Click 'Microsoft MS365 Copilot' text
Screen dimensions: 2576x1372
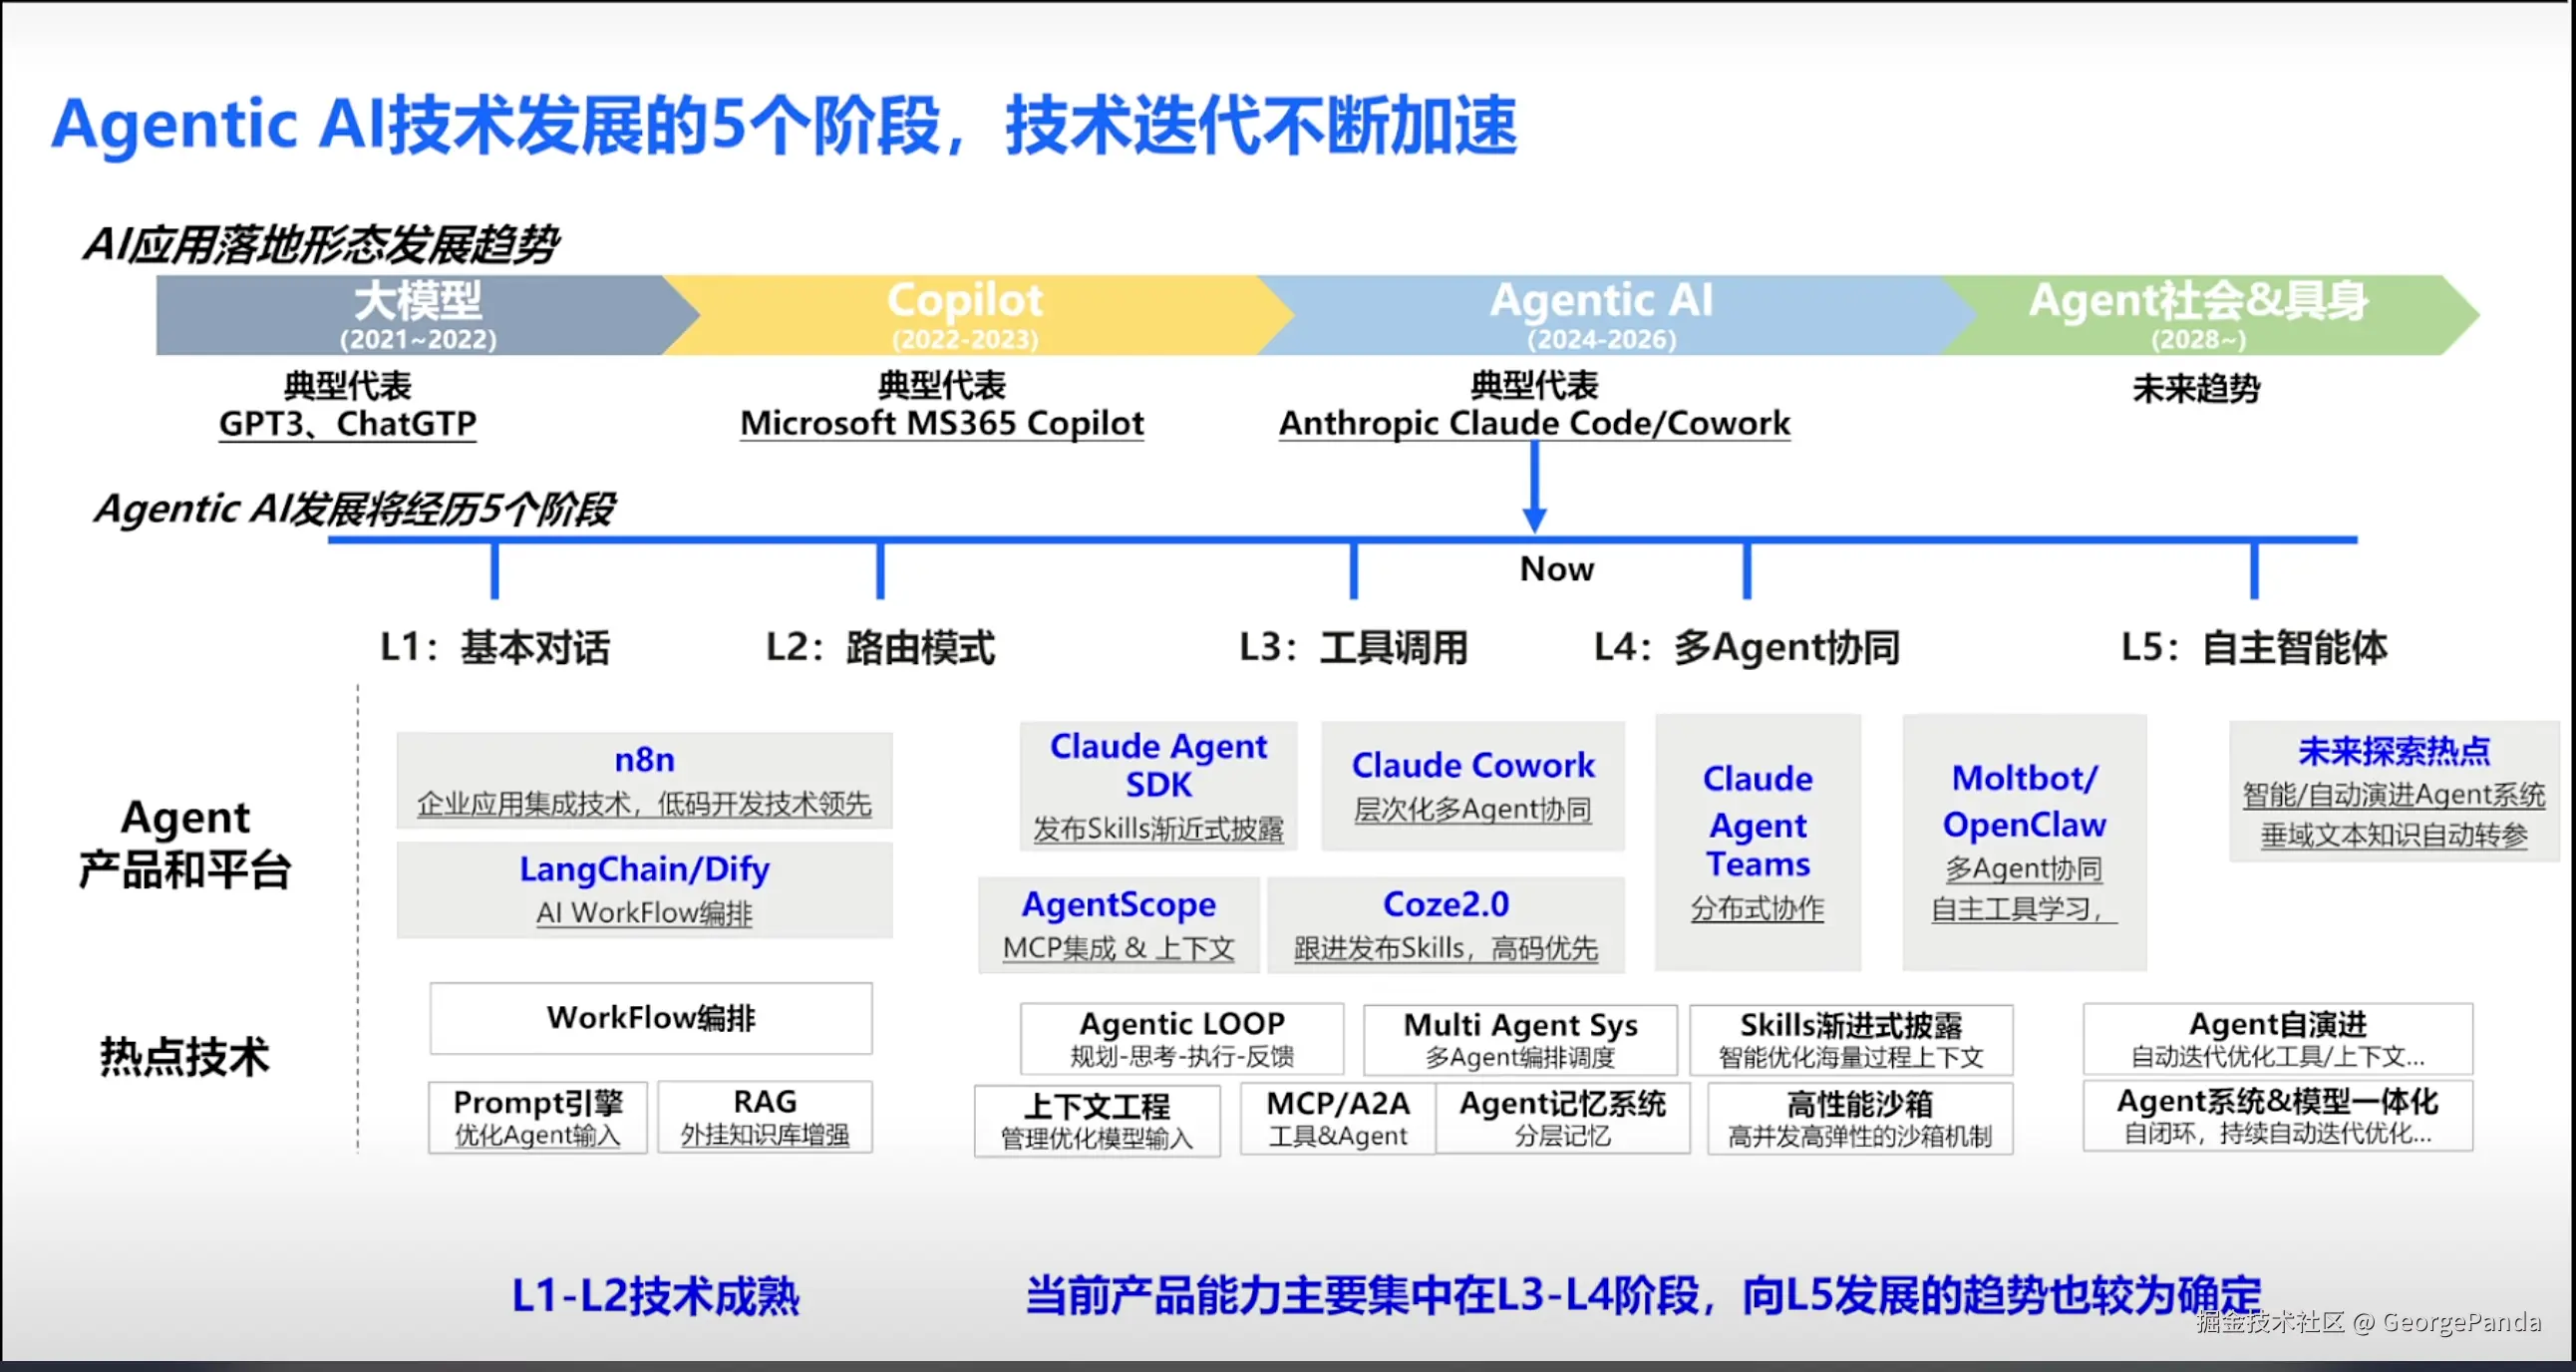coord(941,423)
